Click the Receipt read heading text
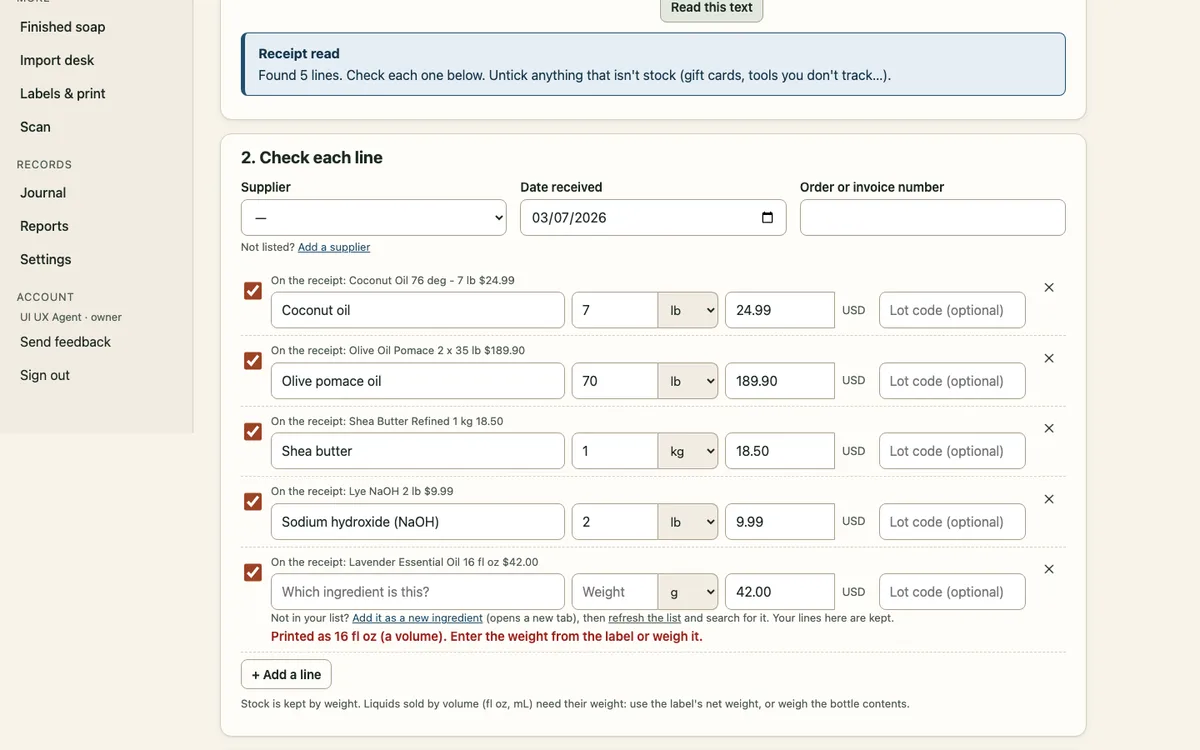Image resolution: width=1200 pixels, height=750 pixels. click(x=299, y=54)
